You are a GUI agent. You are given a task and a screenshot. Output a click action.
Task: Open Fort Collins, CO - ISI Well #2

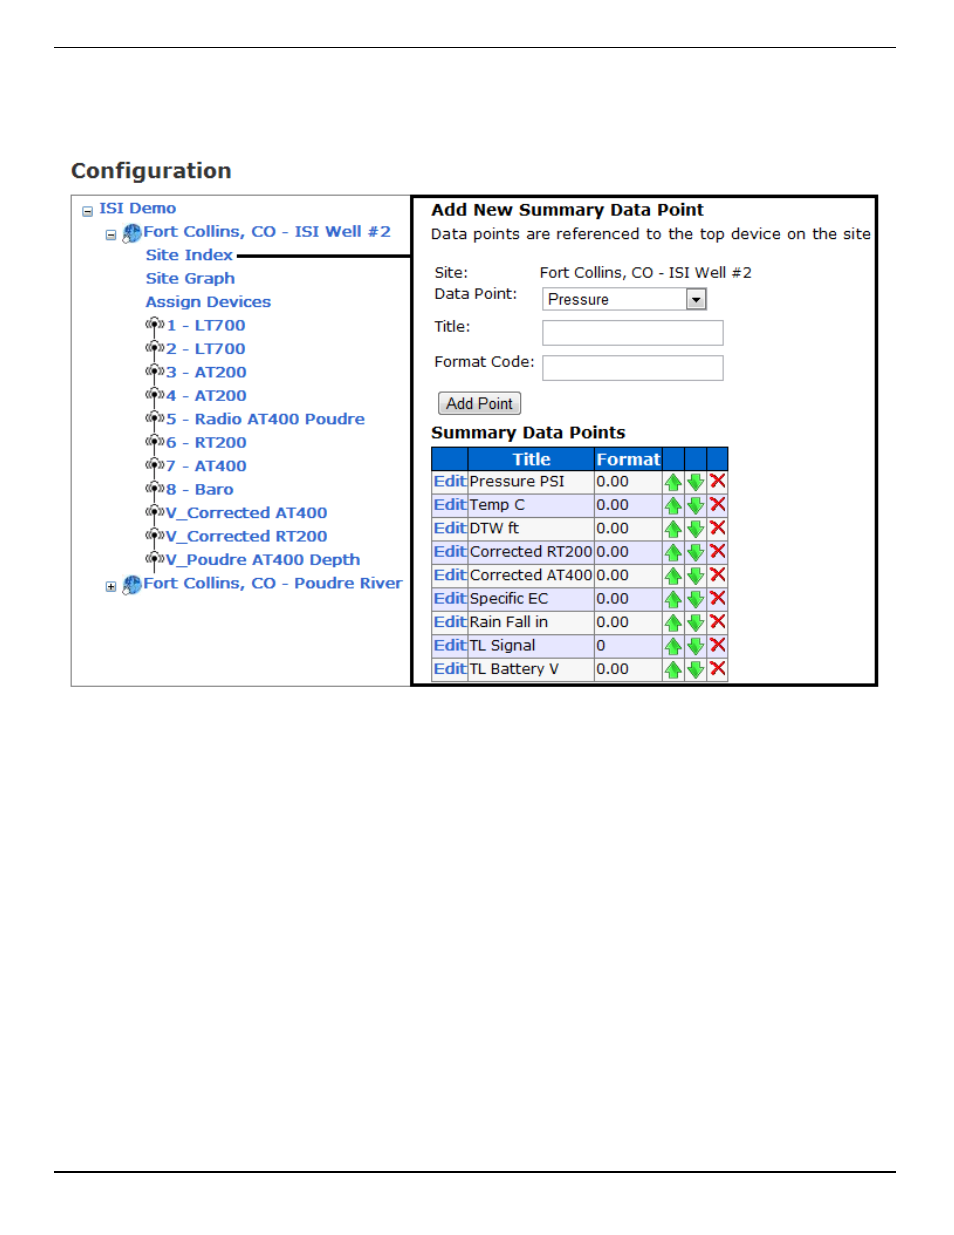[x=267, y=231]
